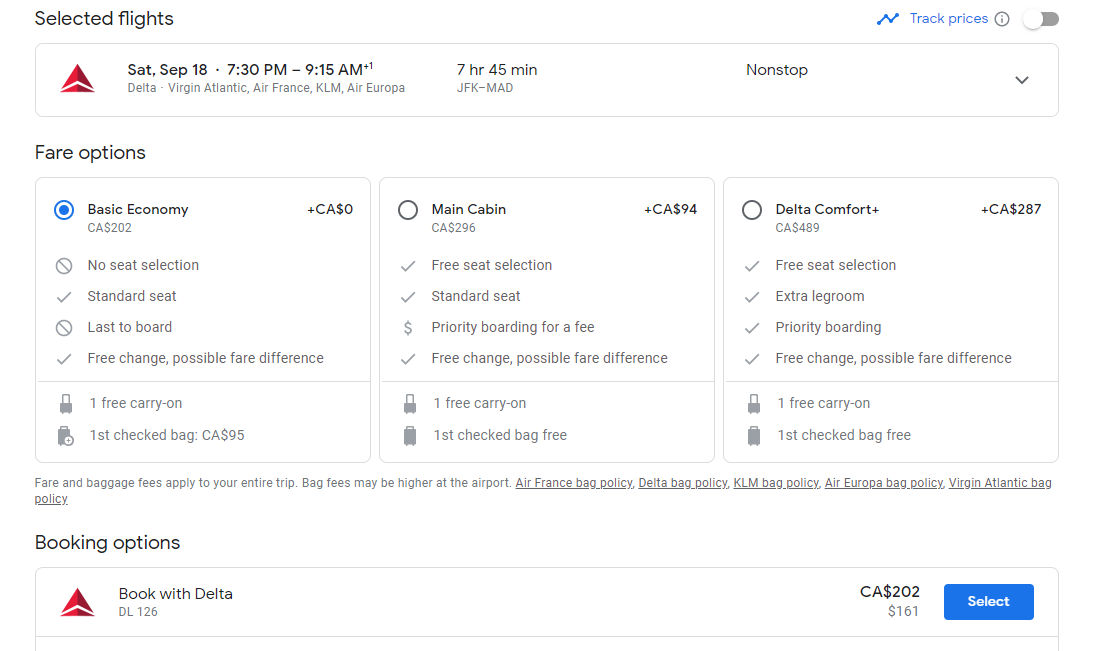Choose the Main Cabin fare option
The width and height of the screenshot is (1115, 651).
click(408, 210)
